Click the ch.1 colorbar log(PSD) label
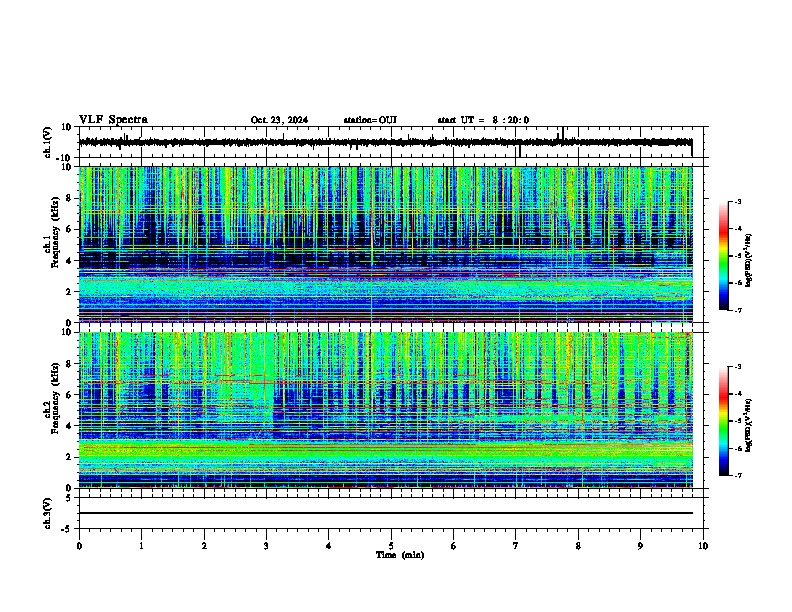The height and width of the screenshot is (612, 792). [x=749, y=260]
